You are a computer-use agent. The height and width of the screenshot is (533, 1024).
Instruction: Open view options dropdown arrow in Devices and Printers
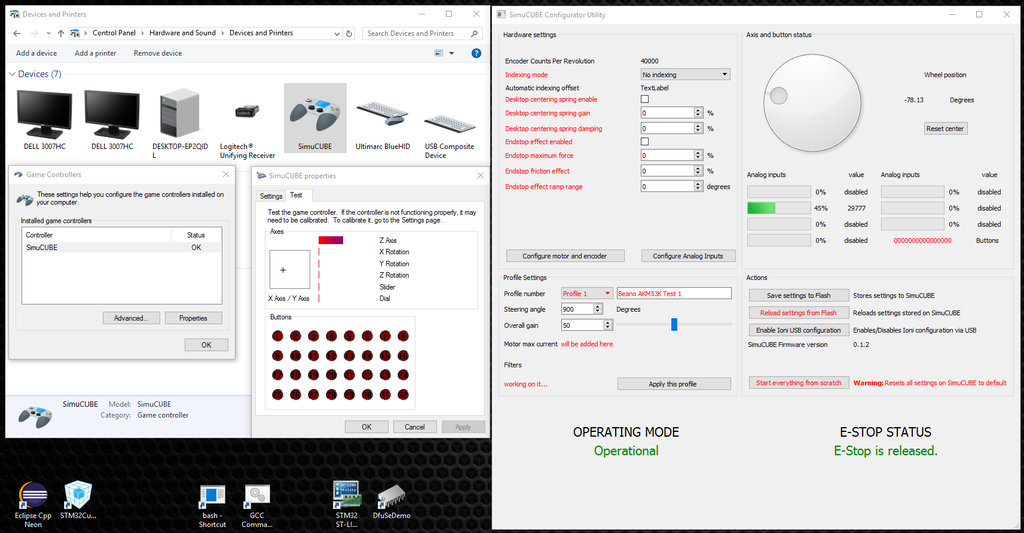[451, 54]
